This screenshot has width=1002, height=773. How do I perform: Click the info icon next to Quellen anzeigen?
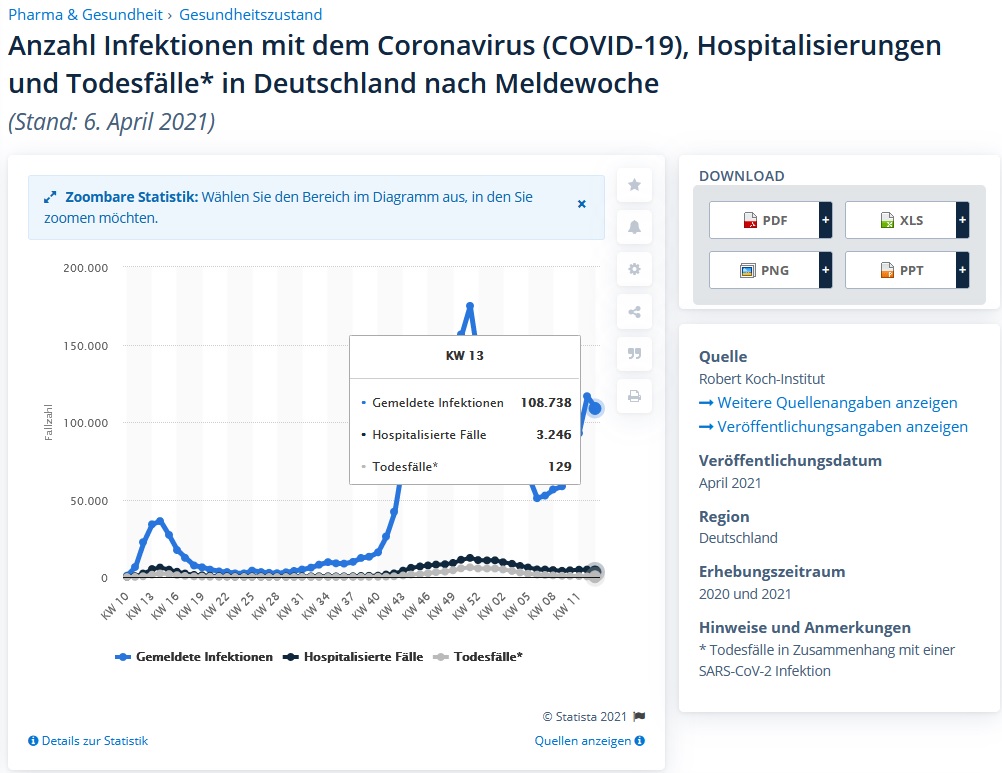641,740
